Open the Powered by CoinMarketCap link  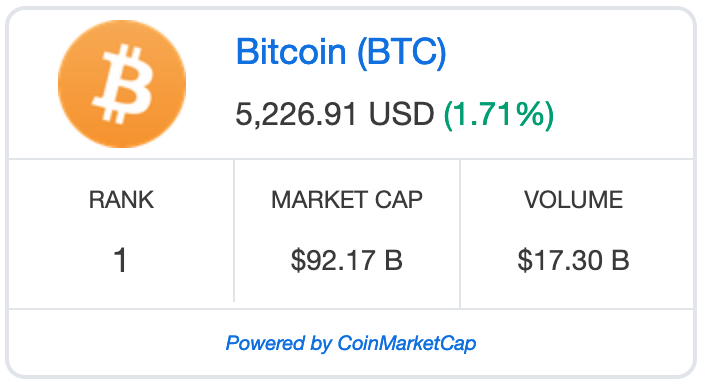351,343
